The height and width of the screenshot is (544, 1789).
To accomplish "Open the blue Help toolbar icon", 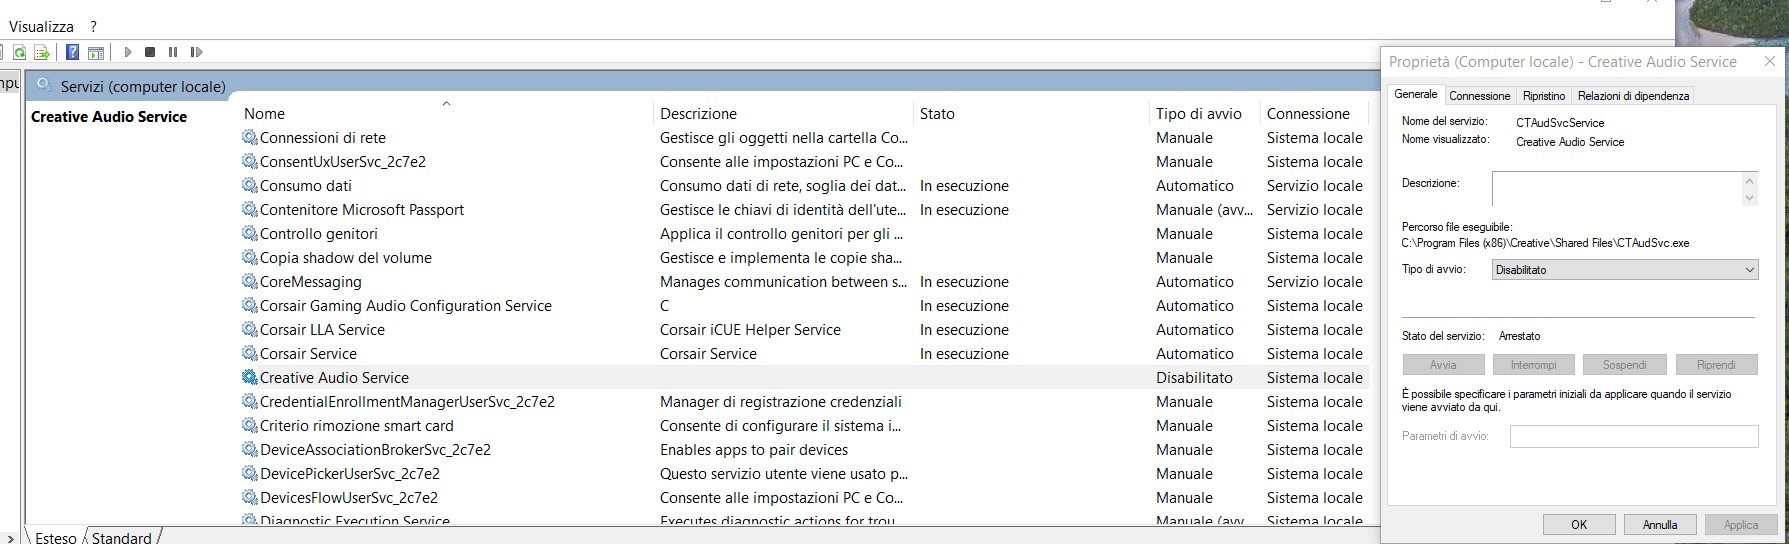I will coord(72,52).
